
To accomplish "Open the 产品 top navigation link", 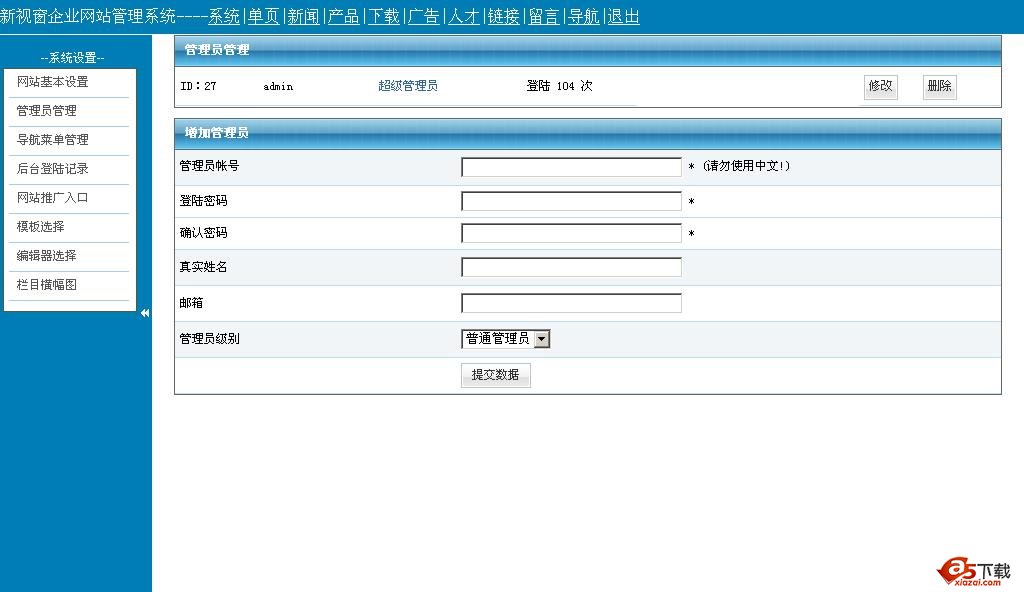I will tap(344, 16).
